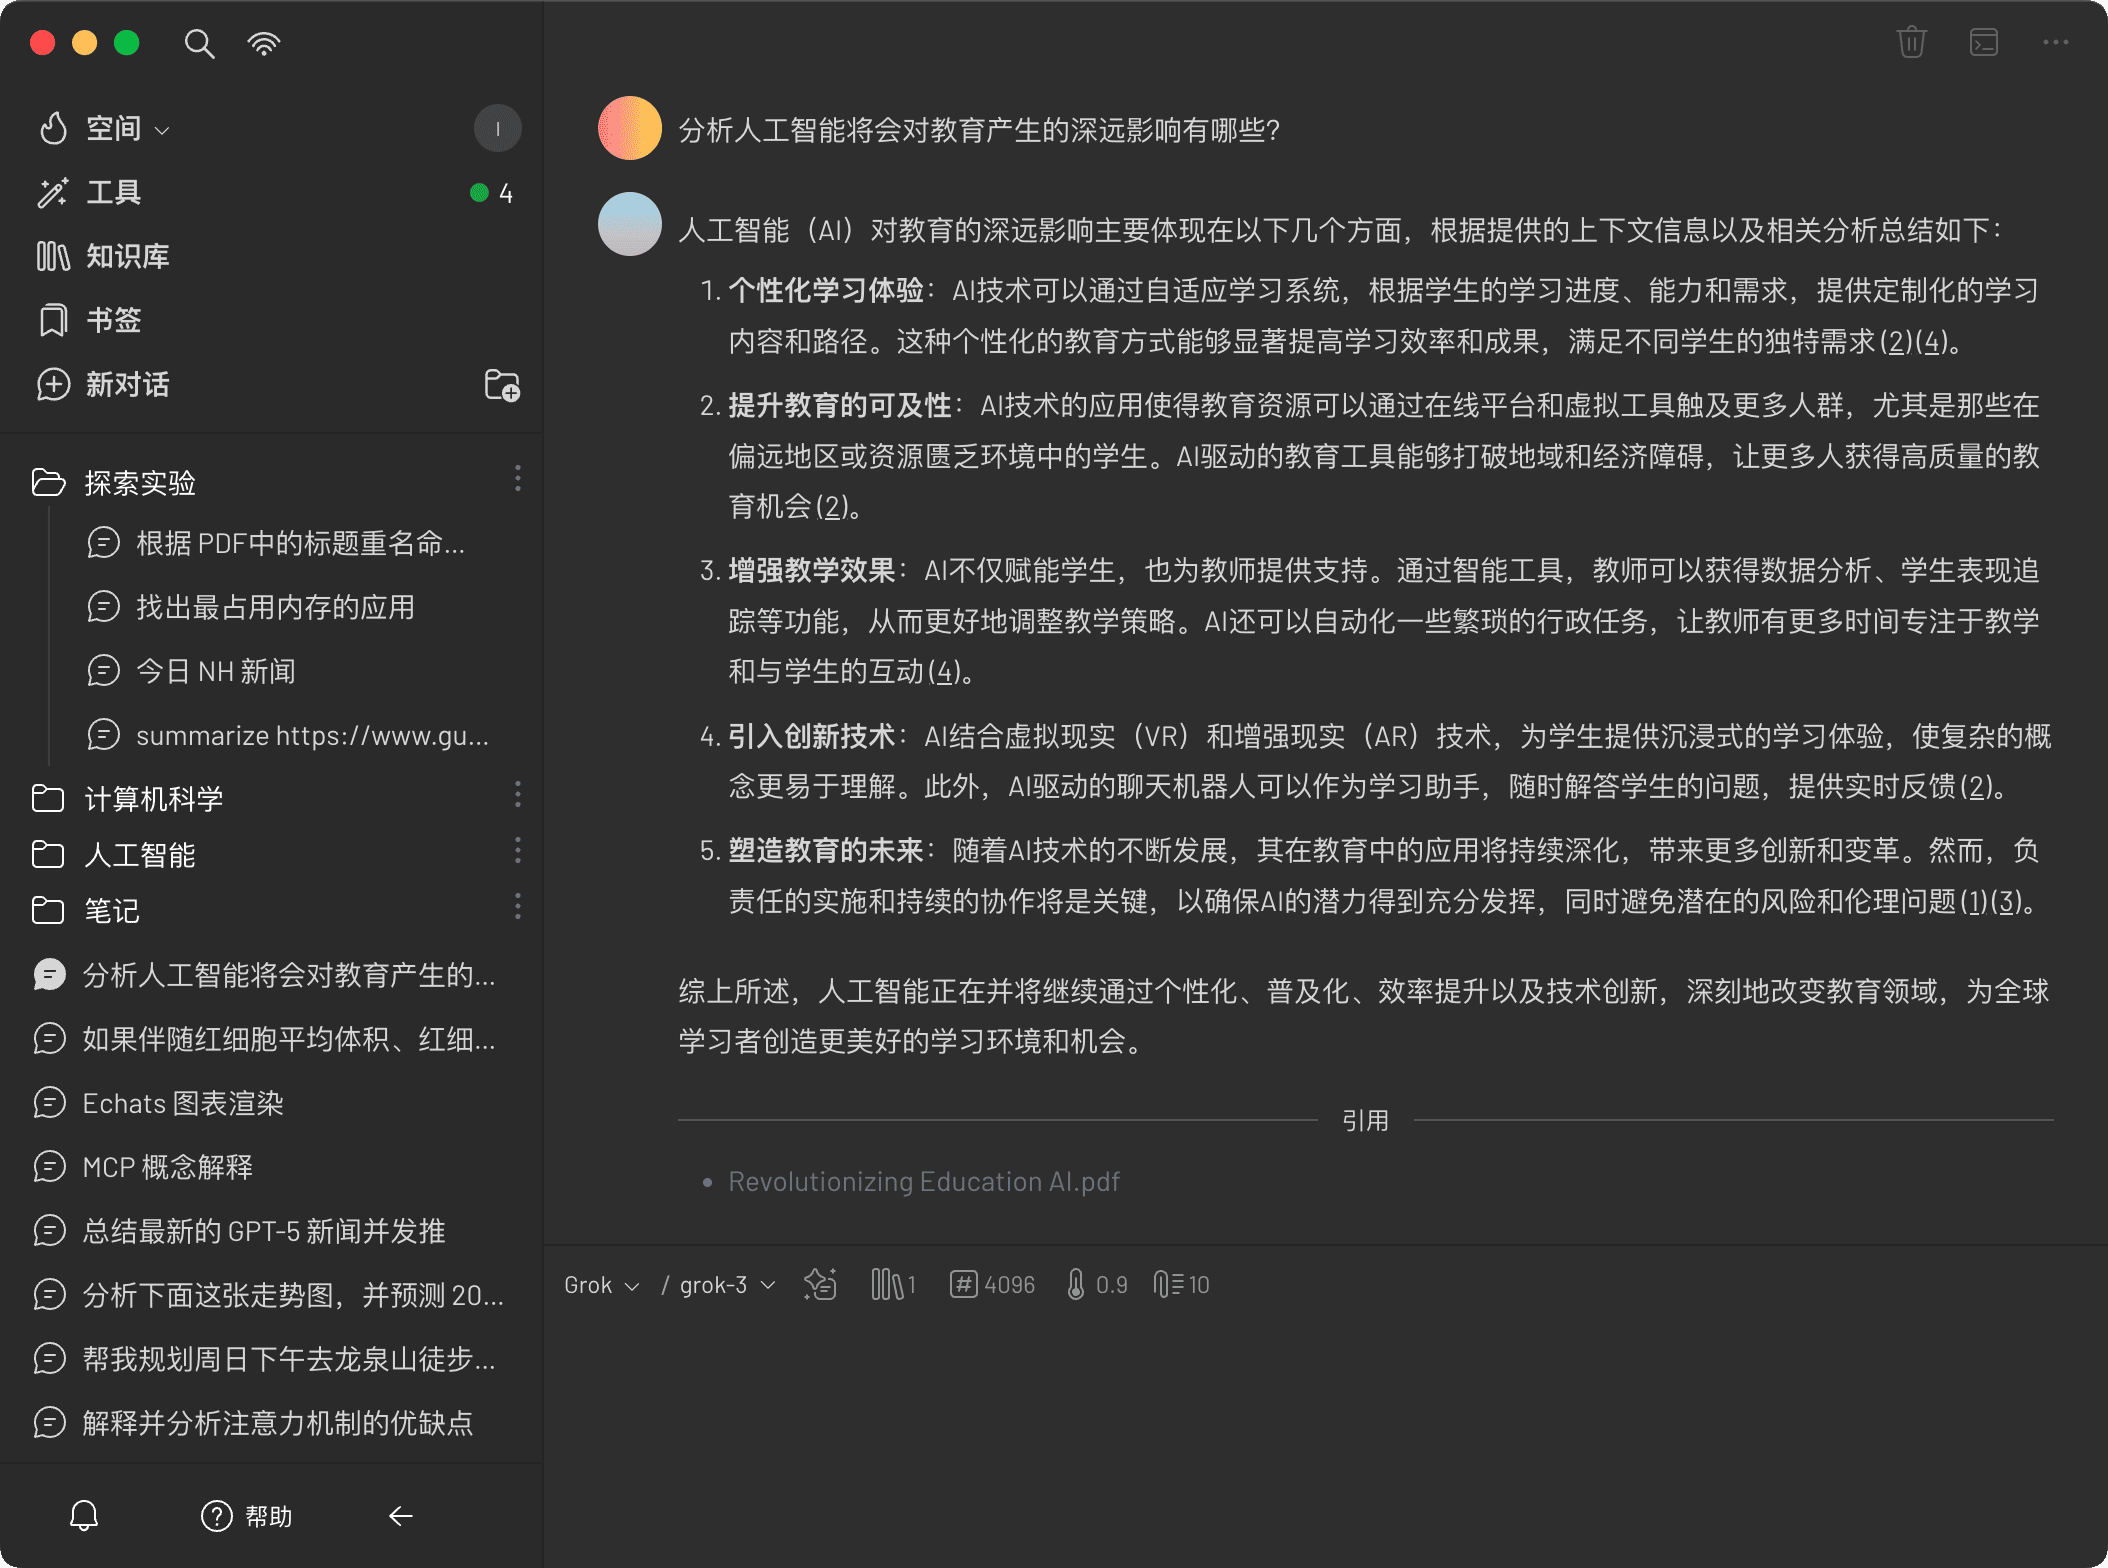The width and height of the screenshot is (2108, 1568).
Task: Open the three-dot more options menu
Action: pyautogui.click(x=2055, y=43)
